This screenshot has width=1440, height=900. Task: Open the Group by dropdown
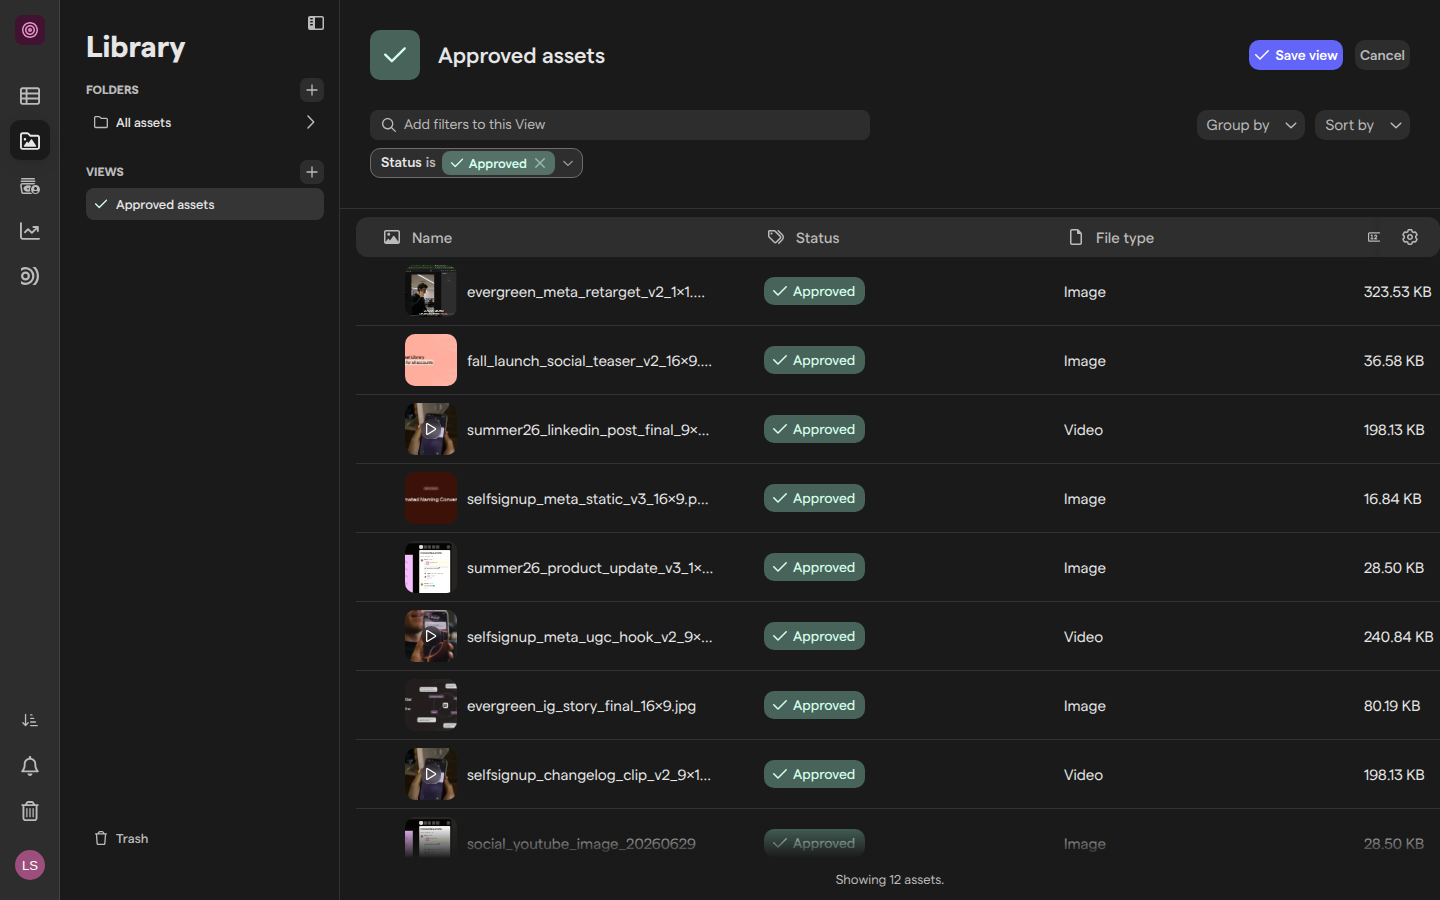[x=1251, y=125]
